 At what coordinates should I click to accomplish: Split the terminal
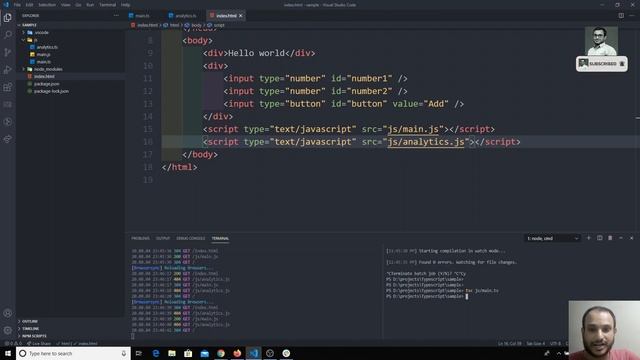pyautogui.click(x=600, y=238)
